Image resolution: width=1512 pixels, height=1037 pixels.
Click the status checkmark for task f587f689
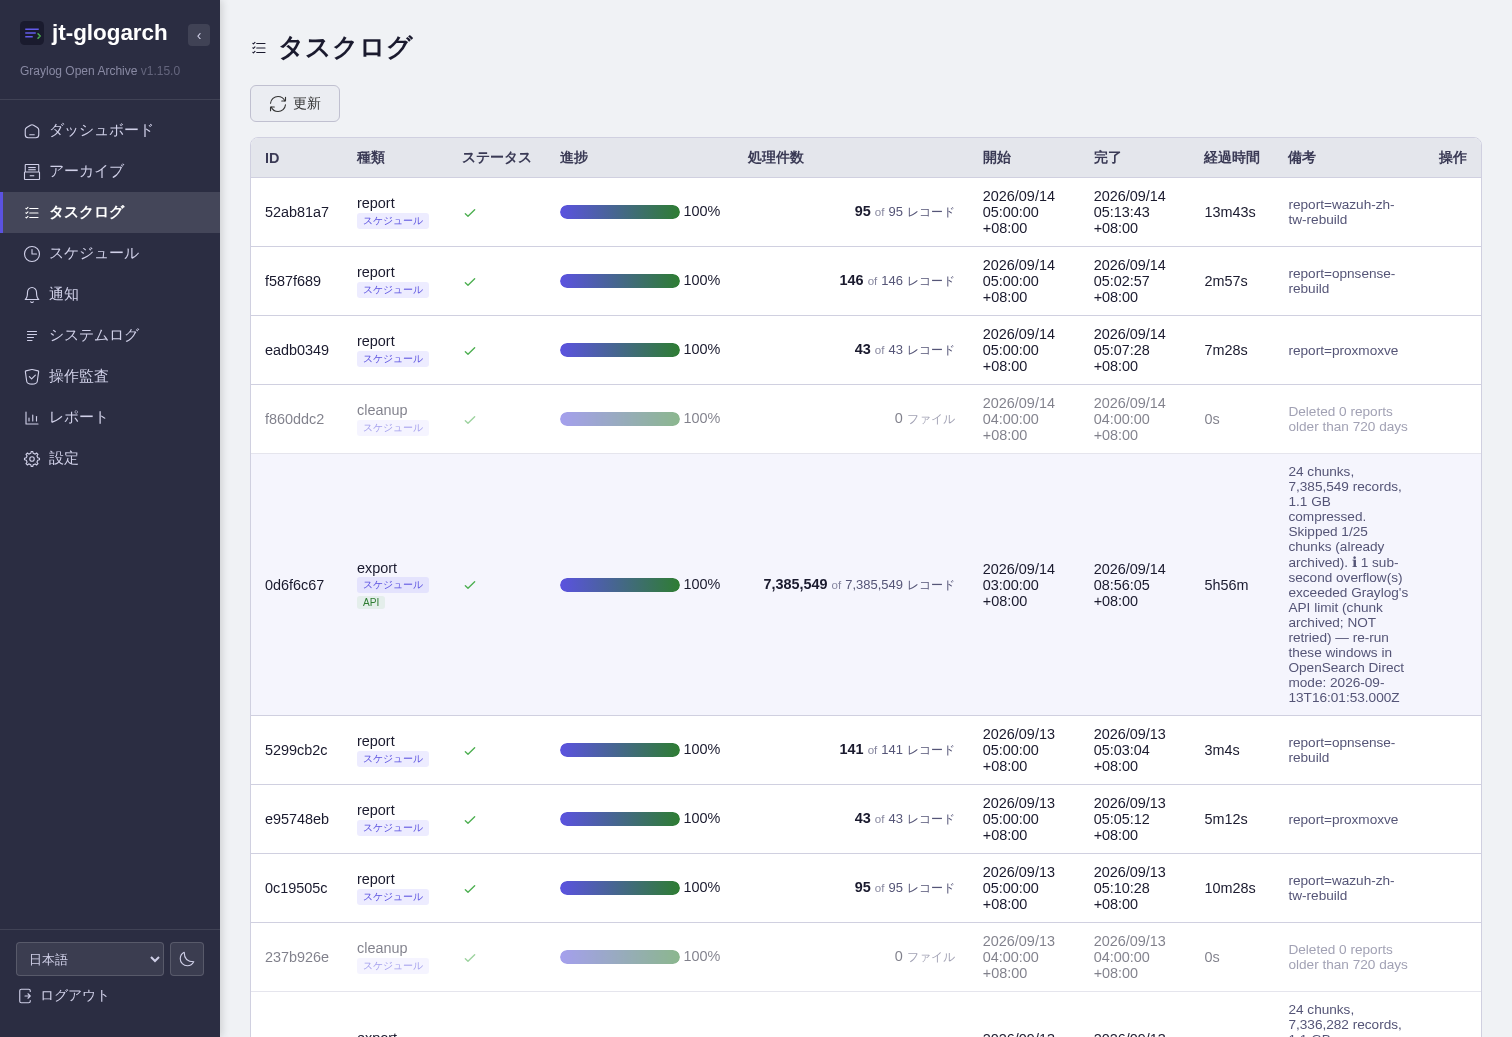[x=470, y=282]
